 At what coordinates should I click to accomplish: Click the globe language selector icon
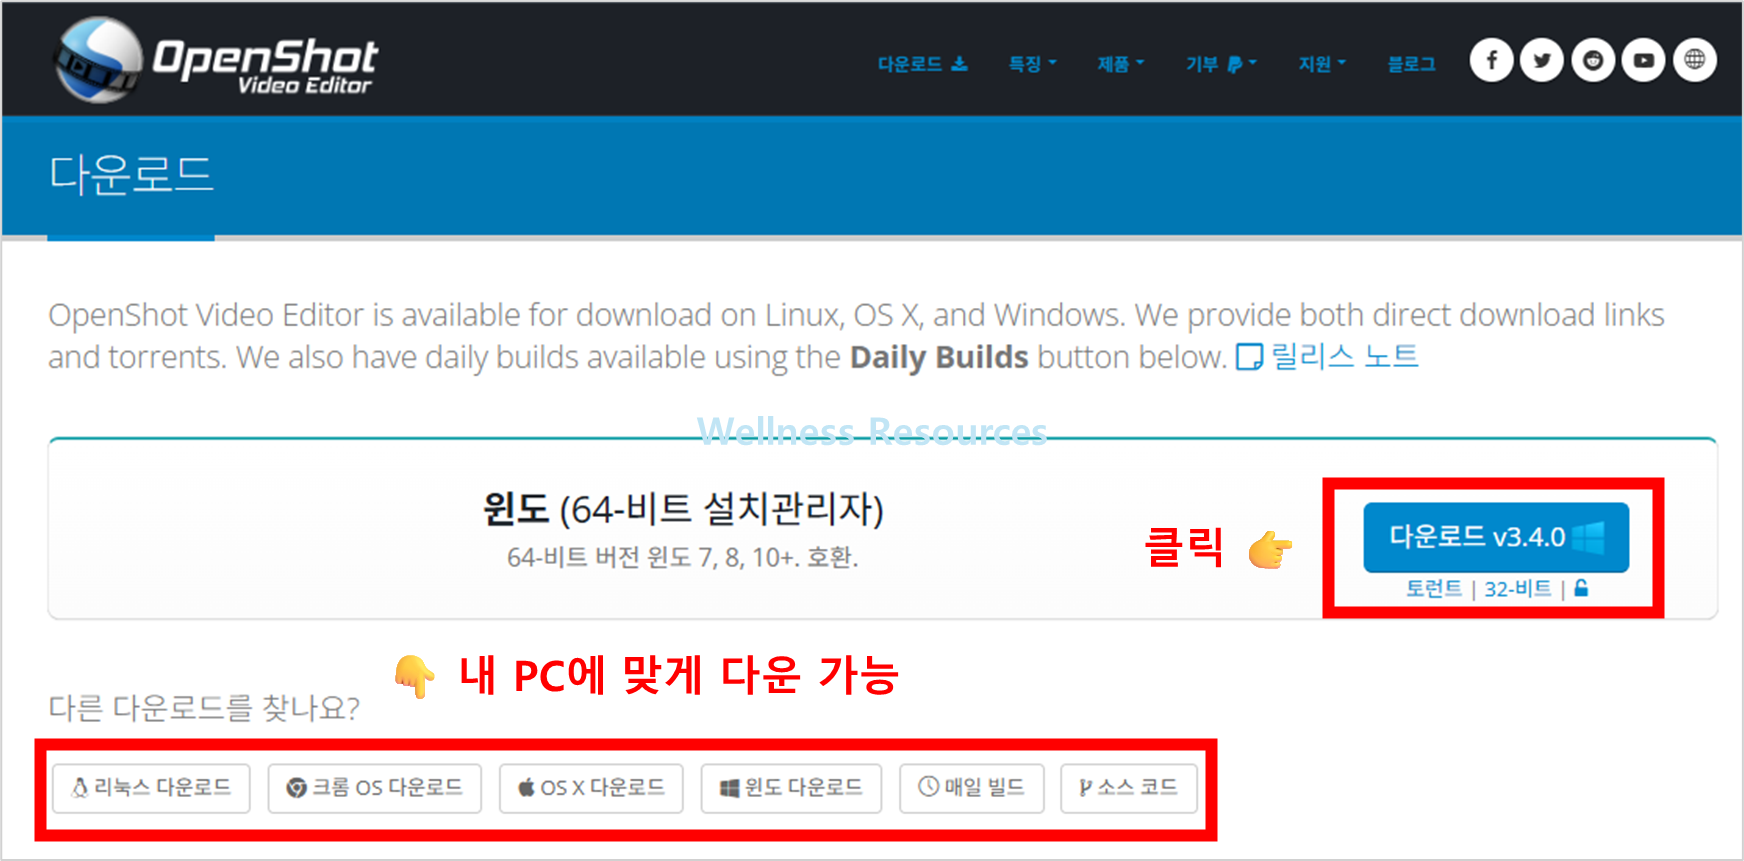[1694, 61]
